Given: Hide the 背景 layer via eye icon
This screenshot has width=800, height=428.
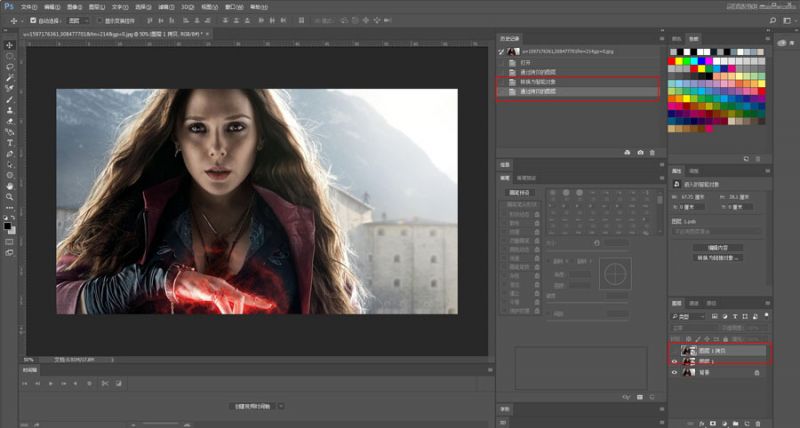Looking at the screenshot, I should point(673,372).
